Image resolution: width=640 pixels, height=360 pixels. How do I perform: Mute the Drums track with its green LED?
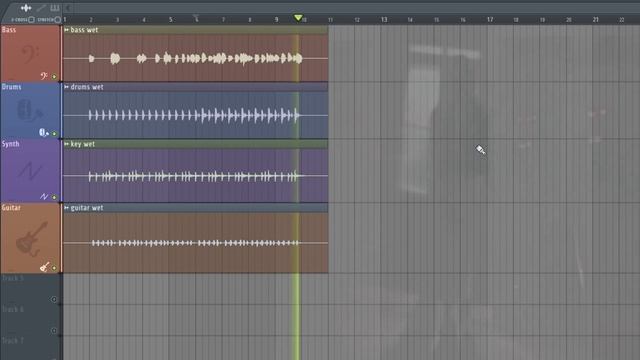[54, 133]
